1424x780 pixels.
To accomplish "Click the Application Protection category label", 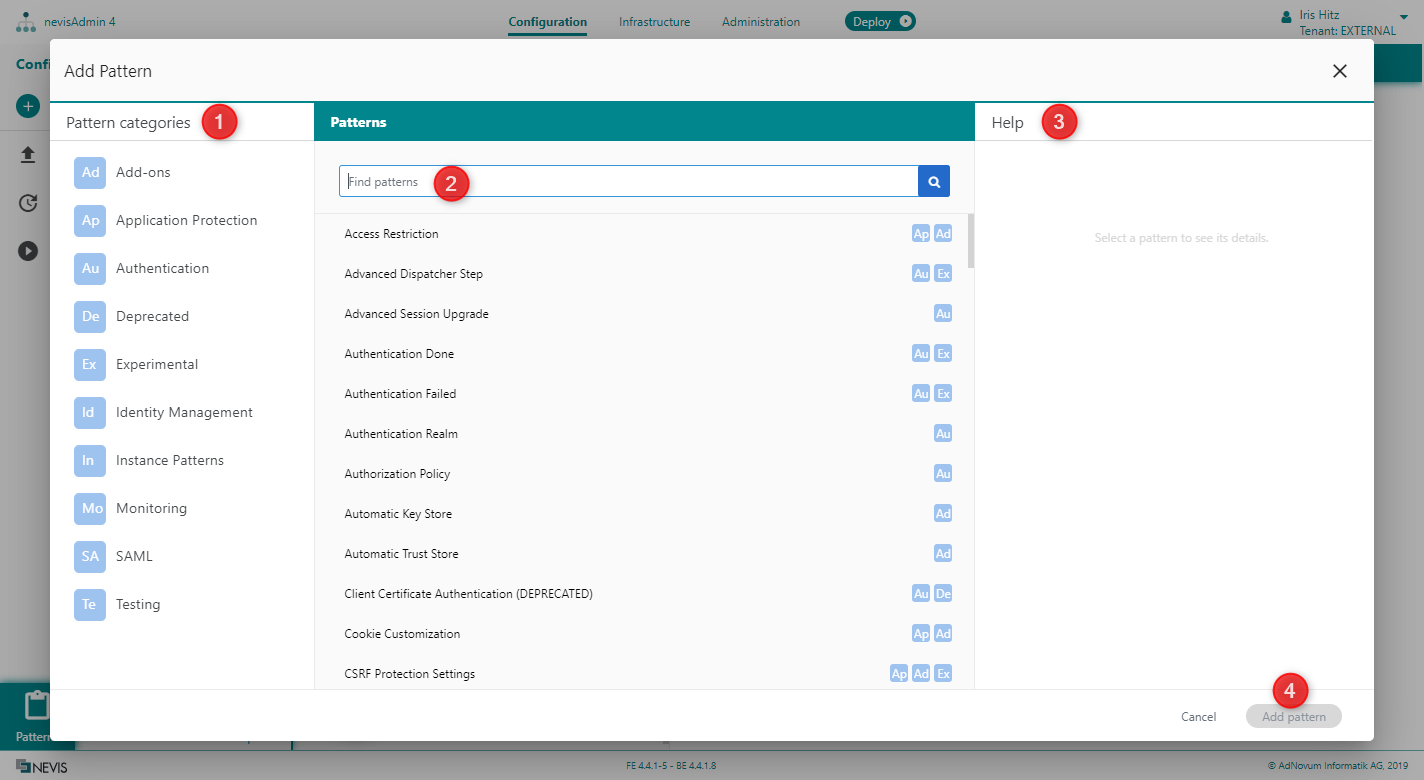I will (x=187, y=220).
